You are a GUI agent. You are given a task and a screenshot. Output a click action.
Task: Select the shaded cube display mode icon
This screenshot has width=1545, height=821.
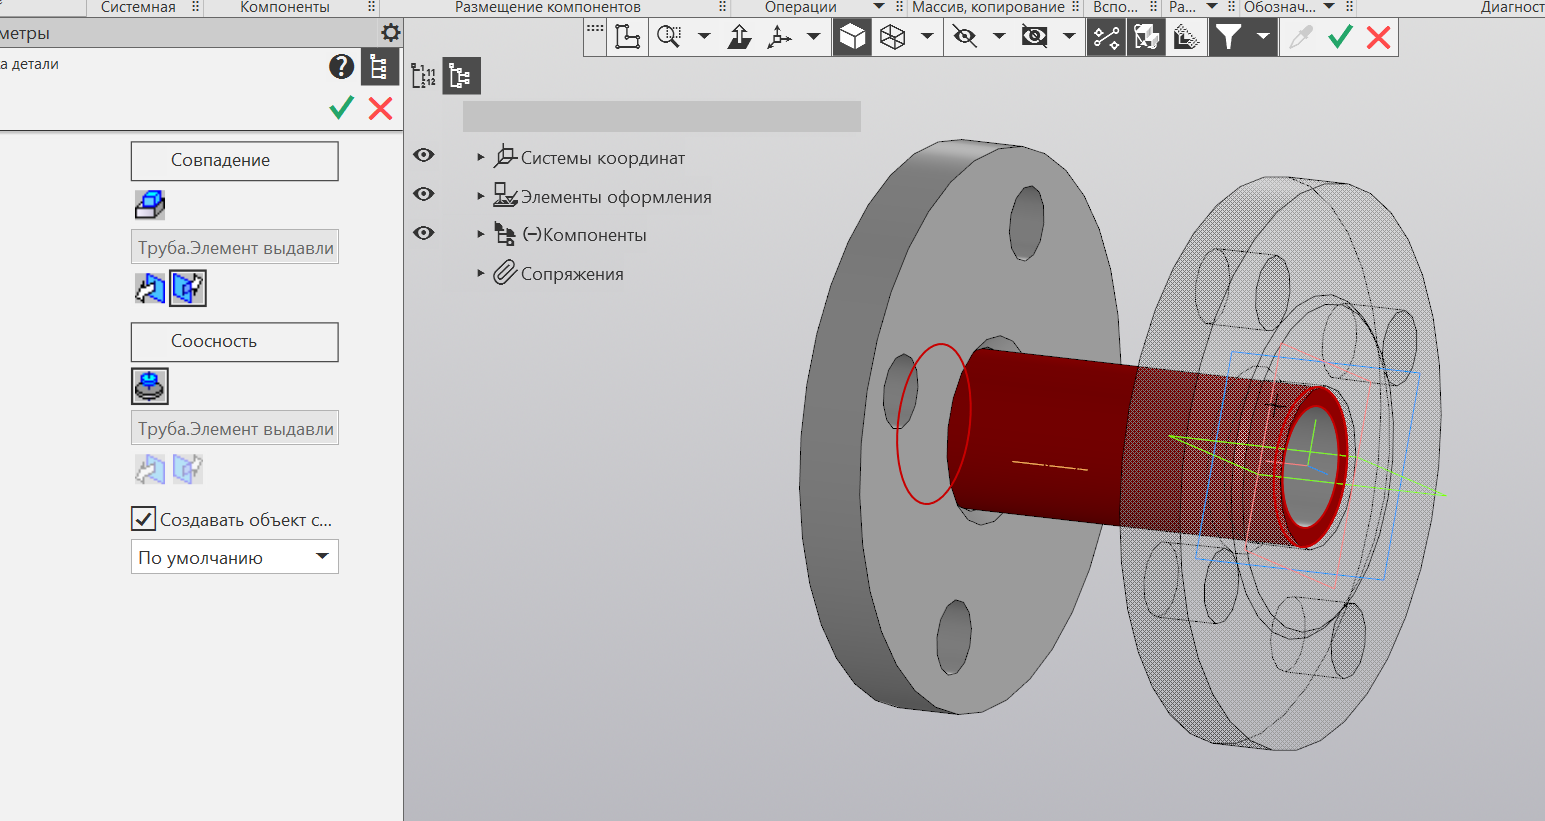click(852, 38)
